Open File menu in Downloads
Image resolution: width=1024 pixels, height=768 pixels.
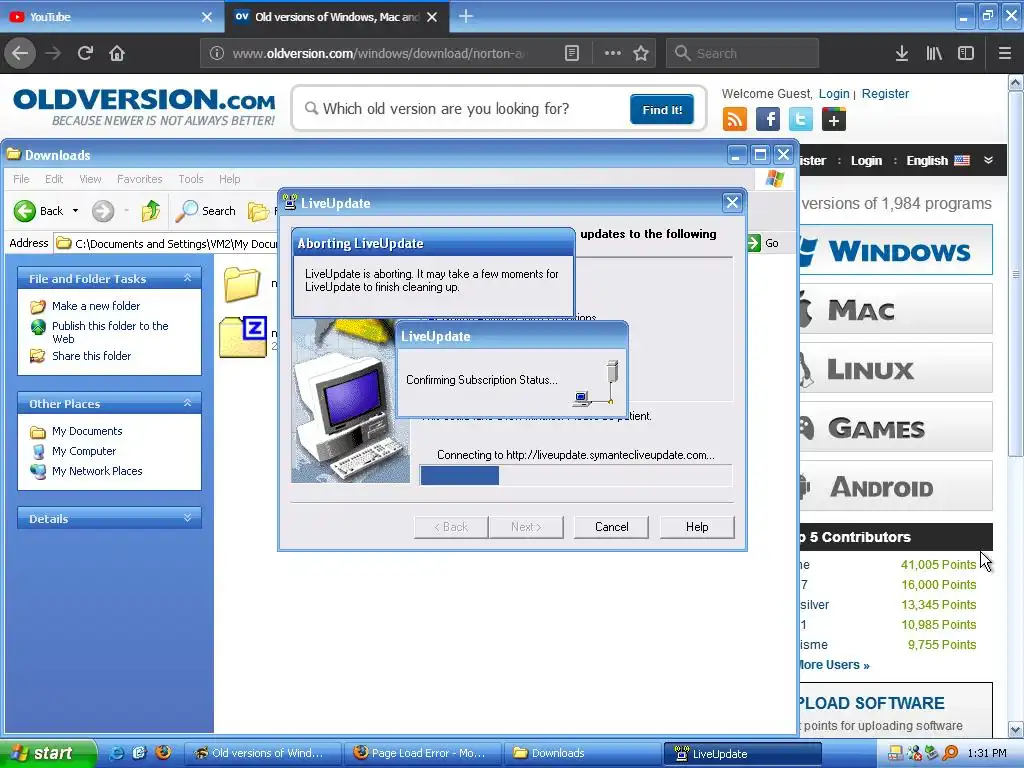pos(21,179)
